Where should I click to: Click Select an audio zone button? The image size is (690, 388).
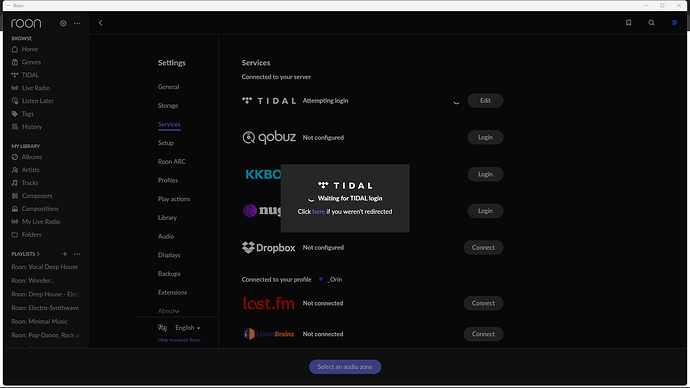click(345, 367)
